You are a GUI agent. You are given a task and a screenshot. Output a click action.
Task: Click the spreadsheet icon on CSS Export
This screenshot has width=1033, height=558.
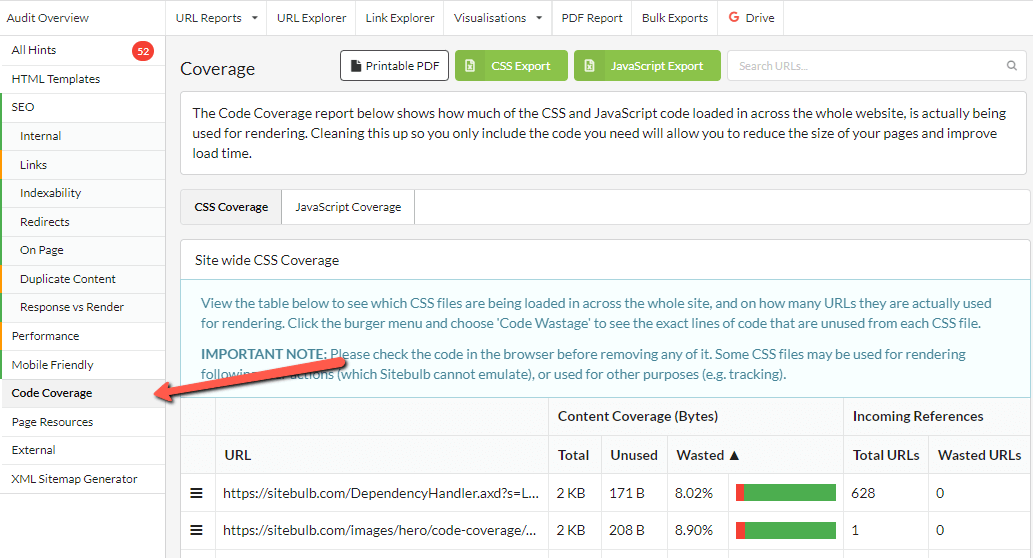click(470, 66)
